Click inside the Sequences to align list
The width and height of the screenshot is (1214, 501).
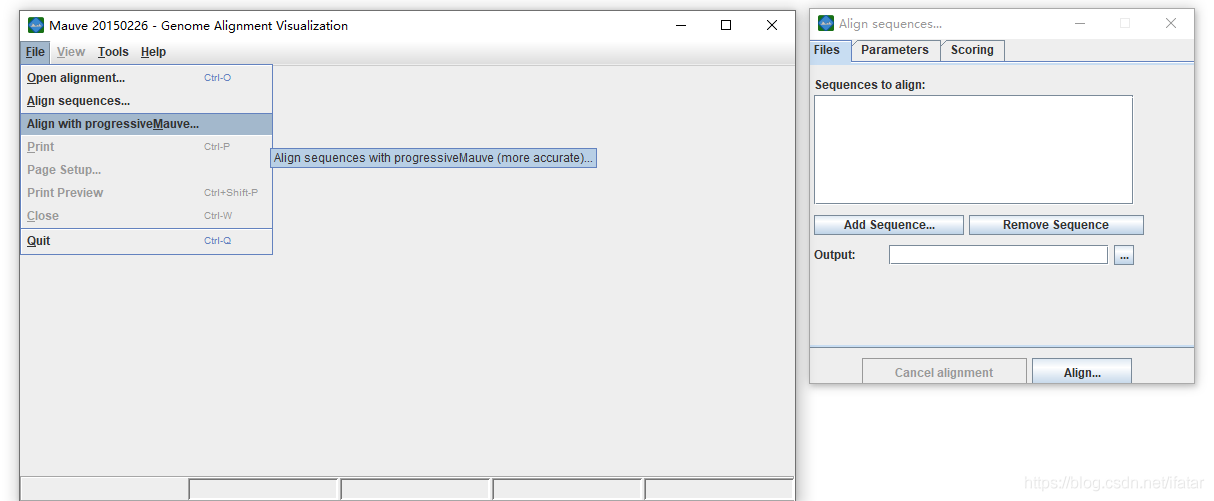[973, 150]
